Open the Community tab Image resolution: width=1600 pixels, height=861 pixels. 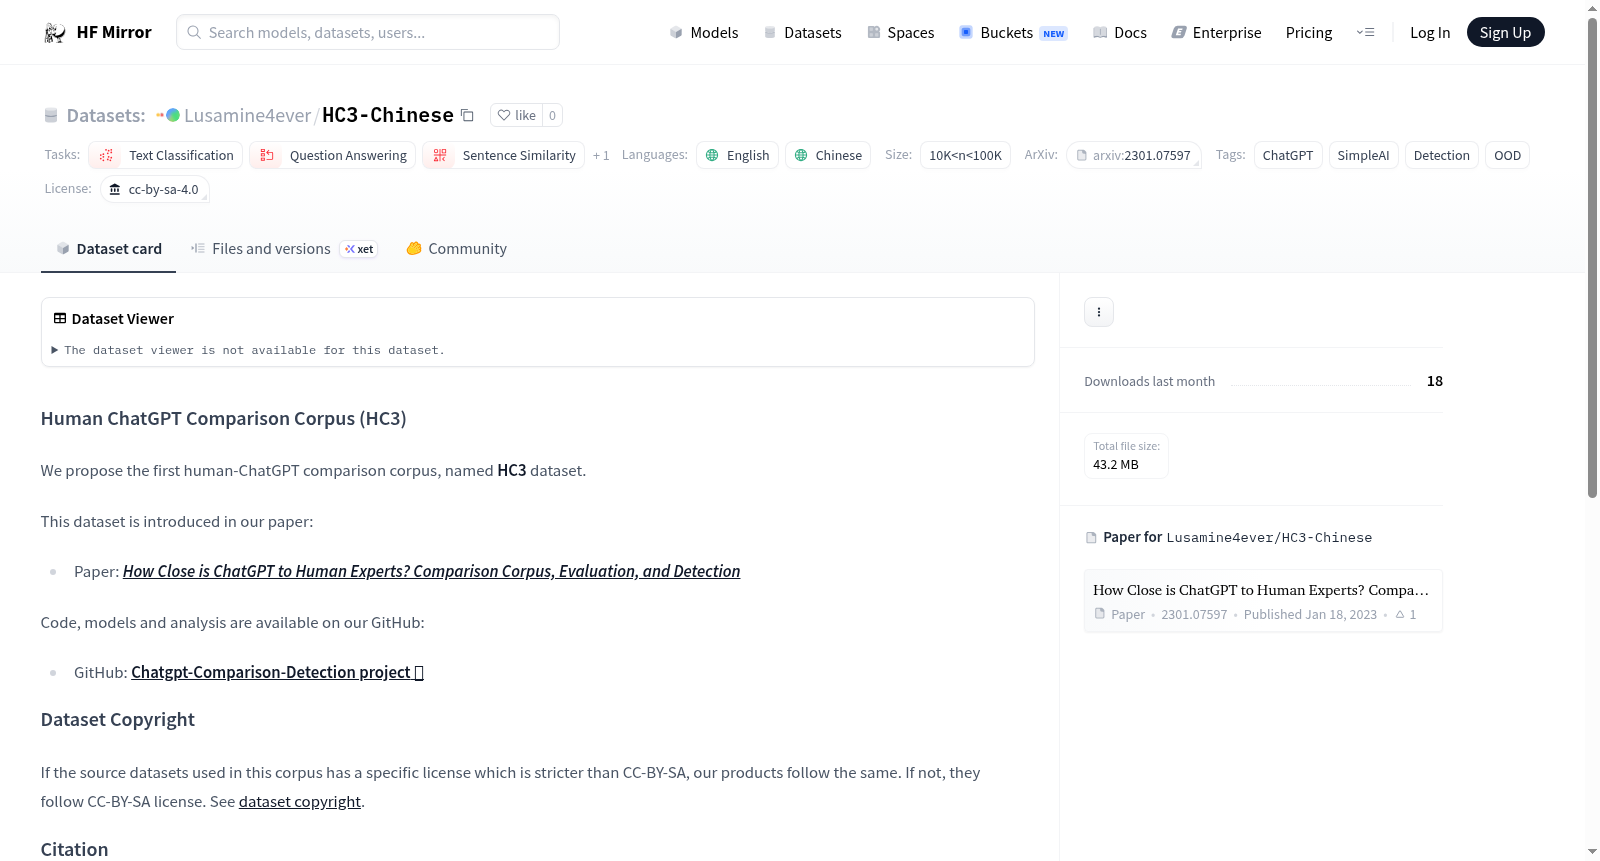click(x=456, y=249)
